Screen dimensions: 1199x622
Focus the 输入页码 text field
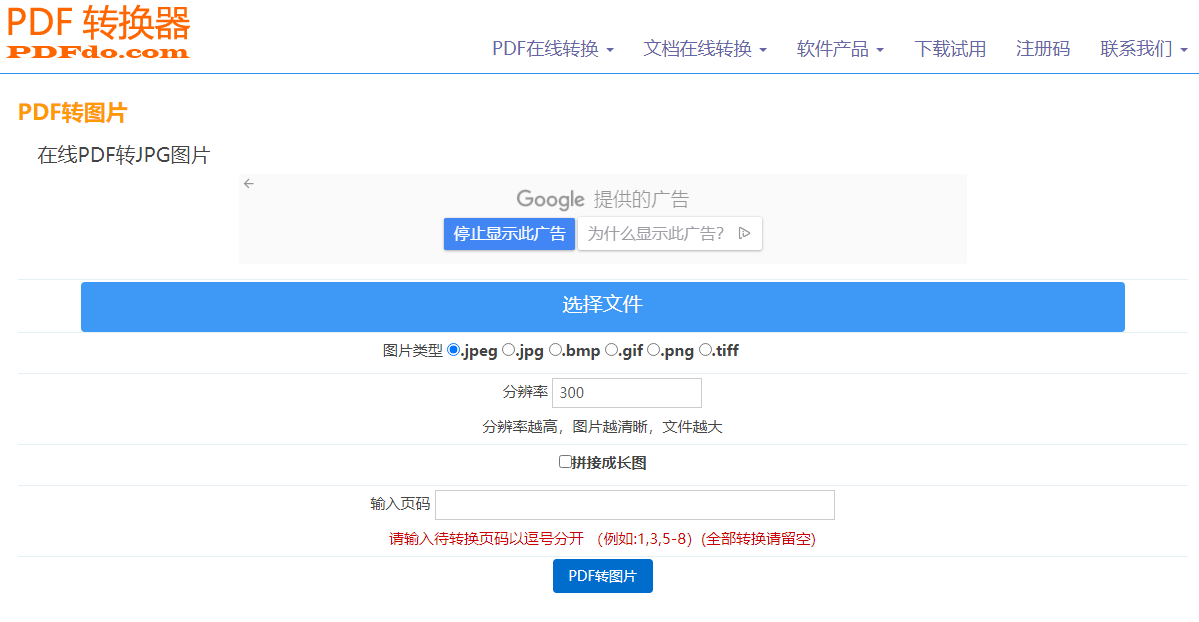(634, 505)
